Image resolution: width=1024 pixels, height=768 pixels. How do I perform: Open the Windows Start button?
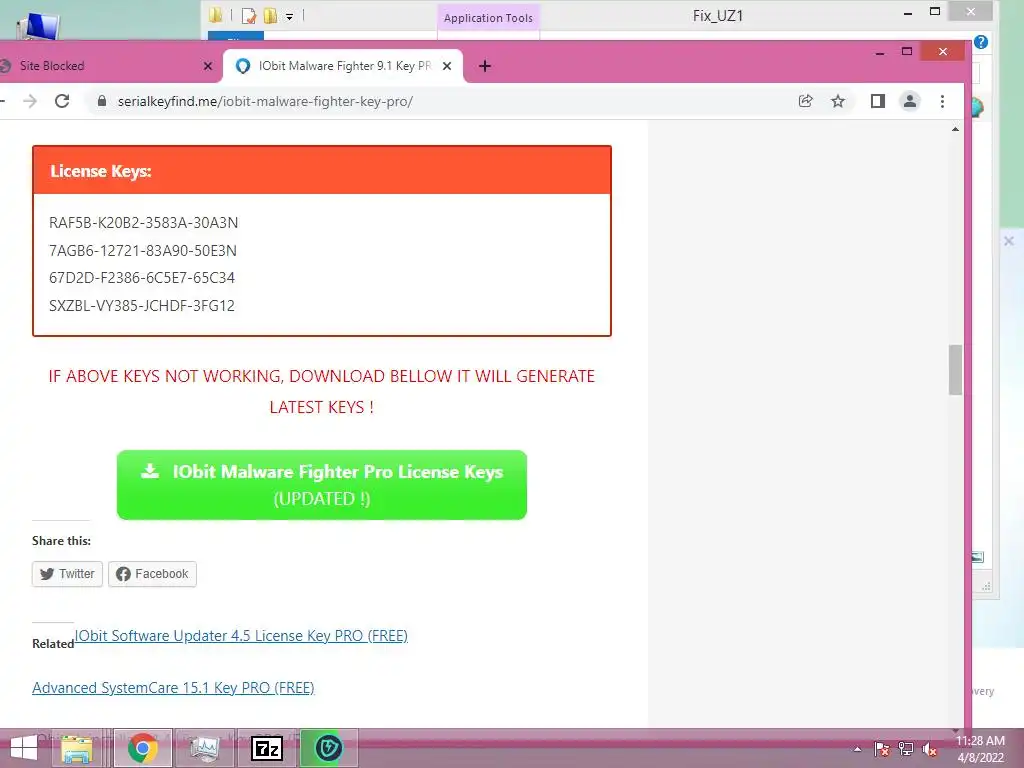point(24,748)
